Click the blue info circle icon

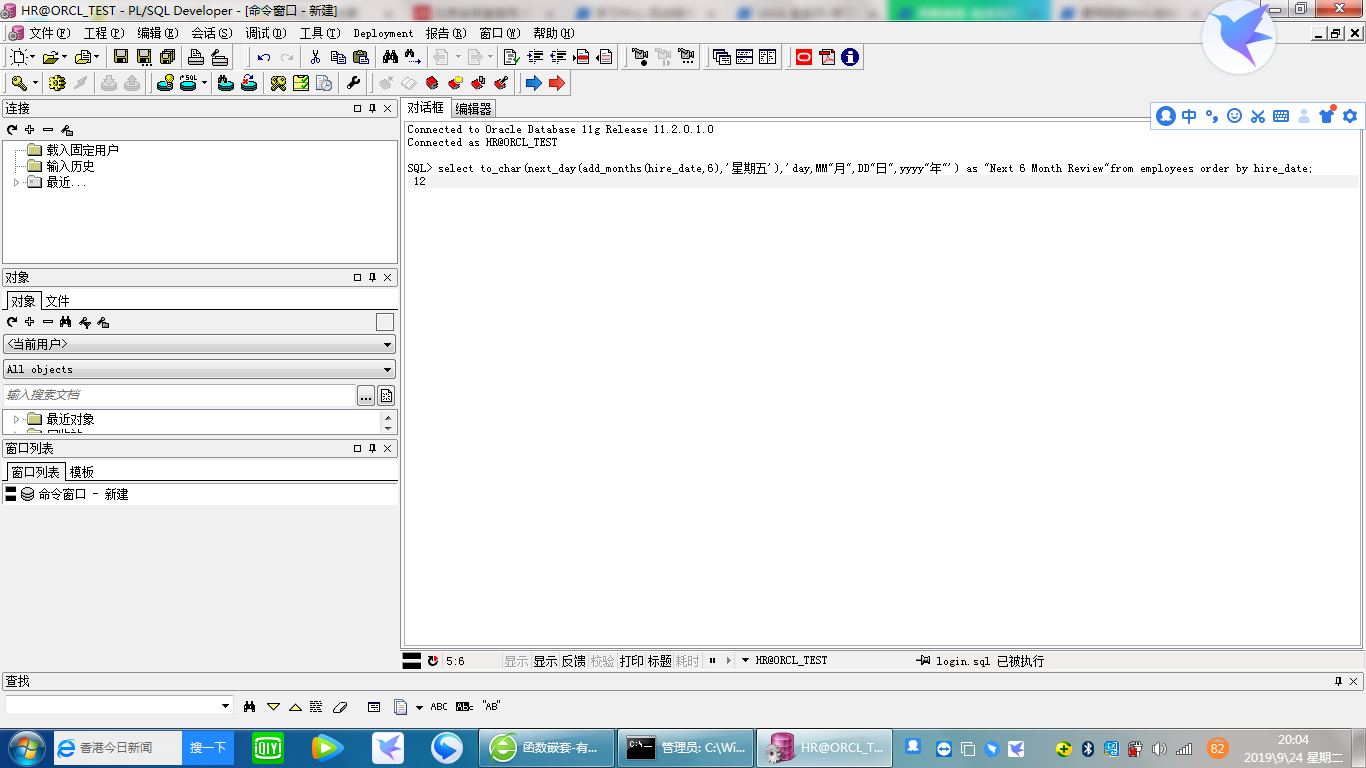pyautogui.click(x=850, y=57)
